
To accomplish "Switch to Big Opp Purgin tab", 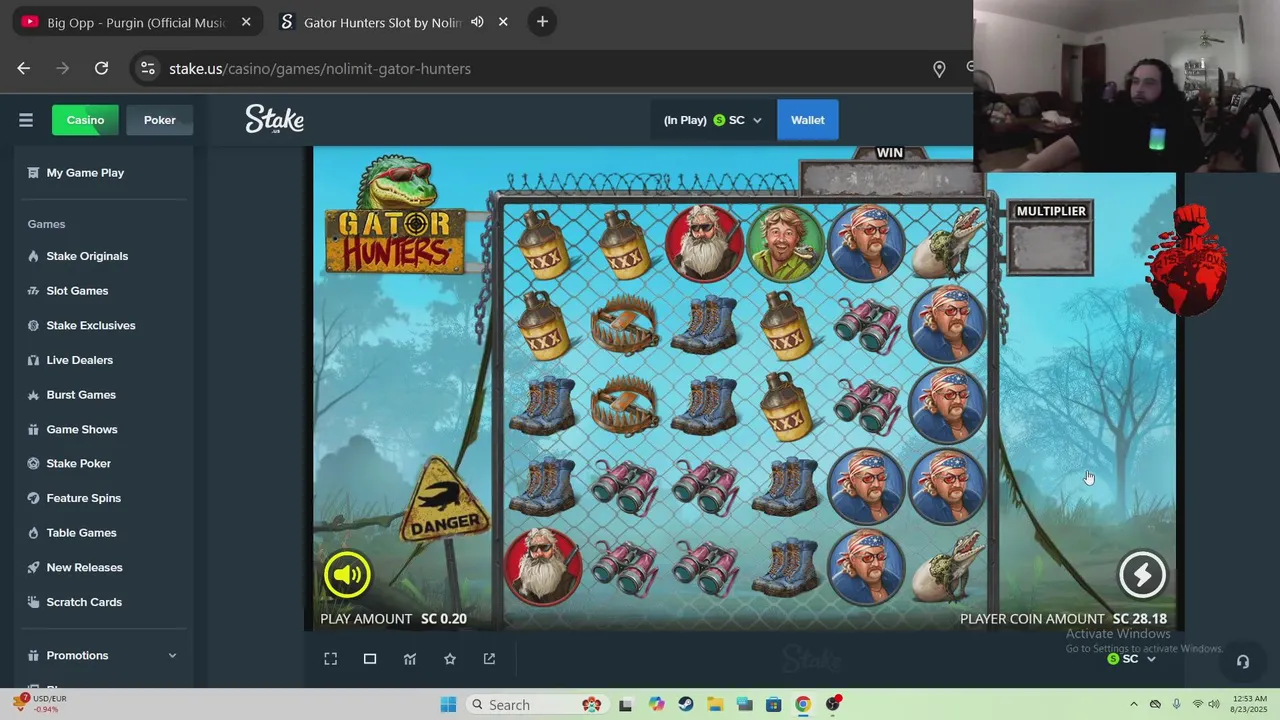I will [138, 22].
